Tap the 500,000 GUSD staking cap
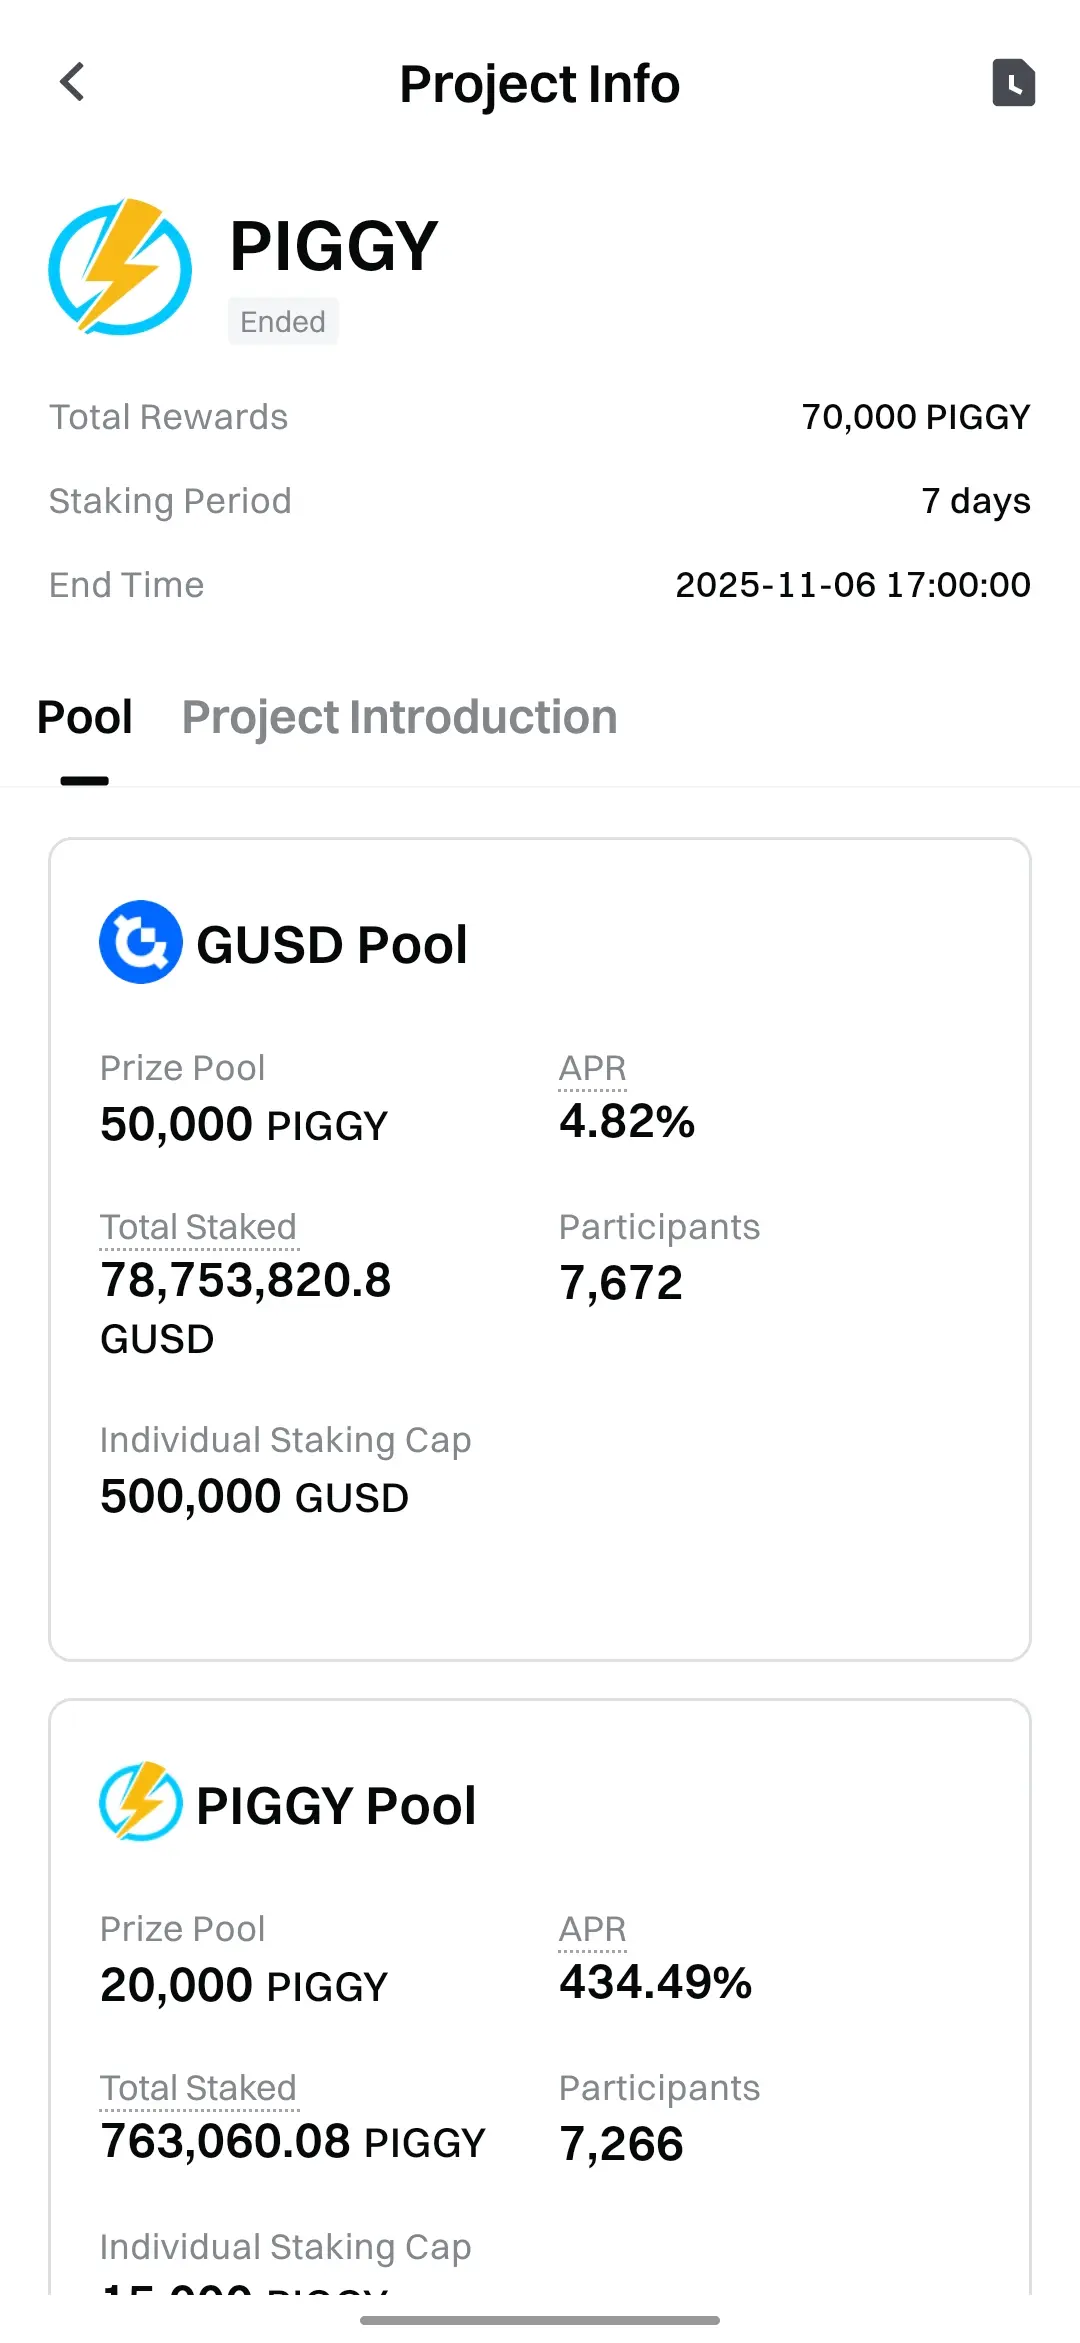The height and width of the screenshot is (2343, 1080). tap(254, 1497)
